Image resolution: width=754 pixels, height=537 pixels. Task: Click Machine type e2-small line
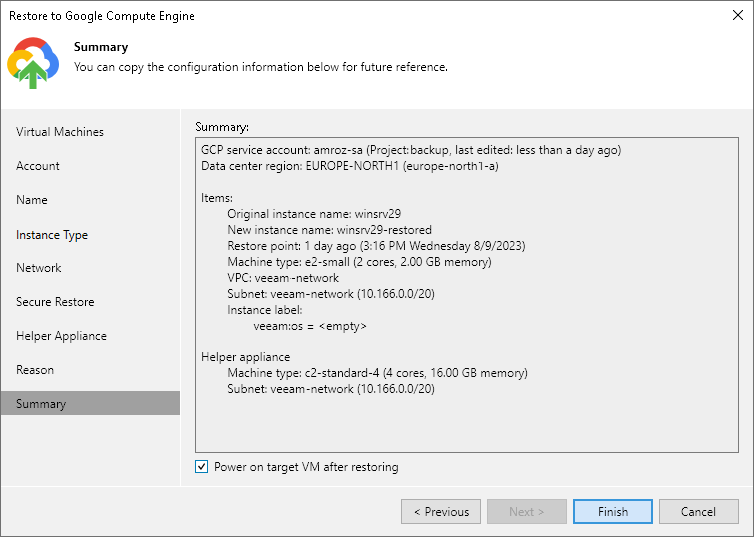point(359,262)
